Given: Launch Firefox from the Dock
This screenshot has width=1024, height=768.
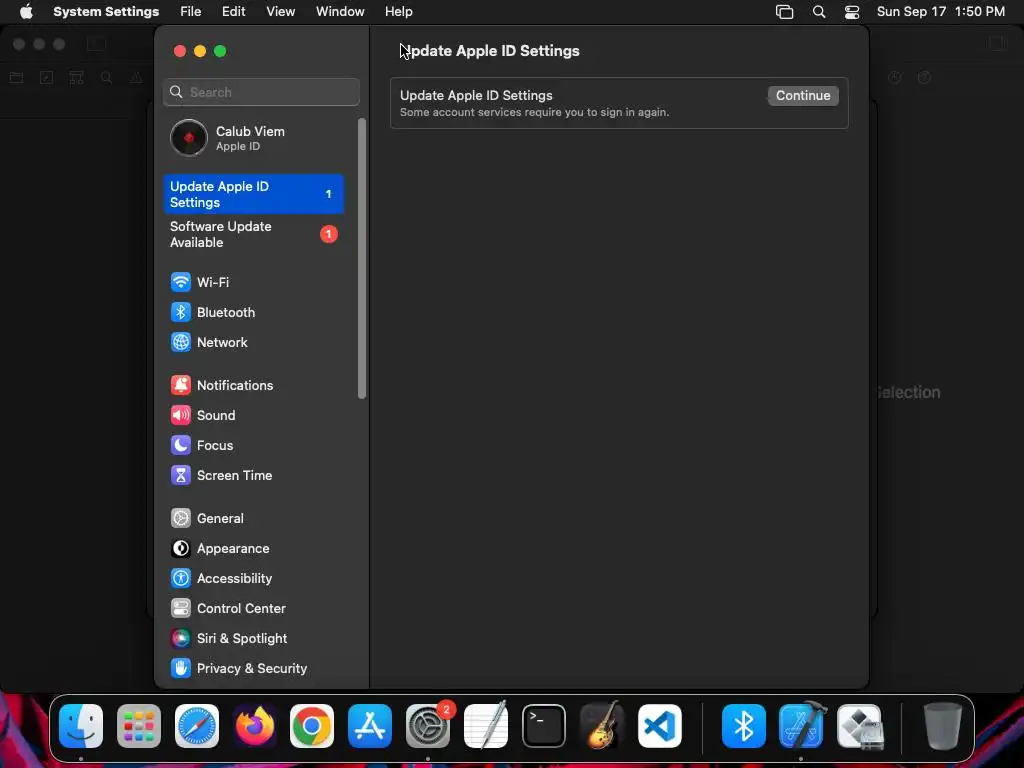Looking at the screenshot, I should (x=255, y=726).
